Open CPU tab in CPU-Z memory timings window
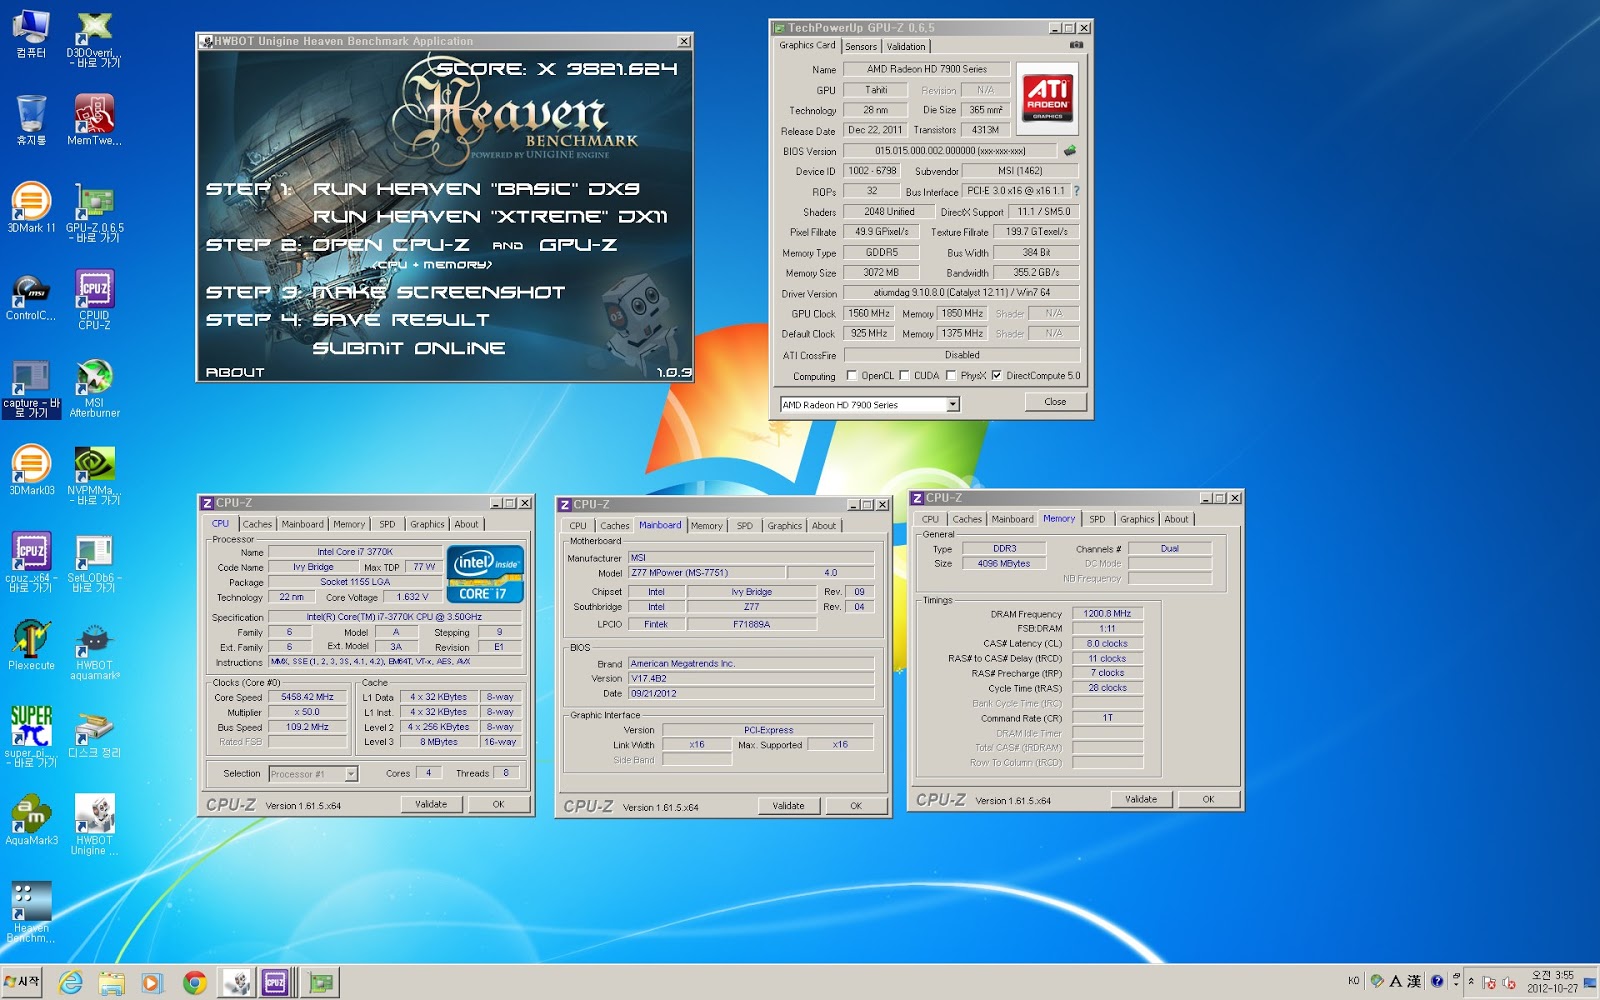Image resolution: width=1600 pixels, height=1000 pixels. (x=931, y=520)
